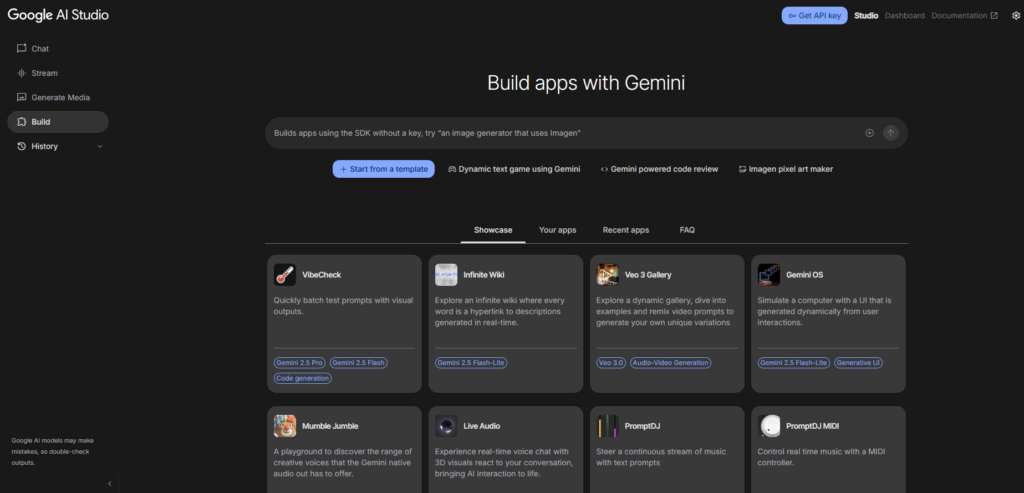Open the PromptDJ app icon
This screenshot has width=1024, height=493.
click(x=607, y=426)
